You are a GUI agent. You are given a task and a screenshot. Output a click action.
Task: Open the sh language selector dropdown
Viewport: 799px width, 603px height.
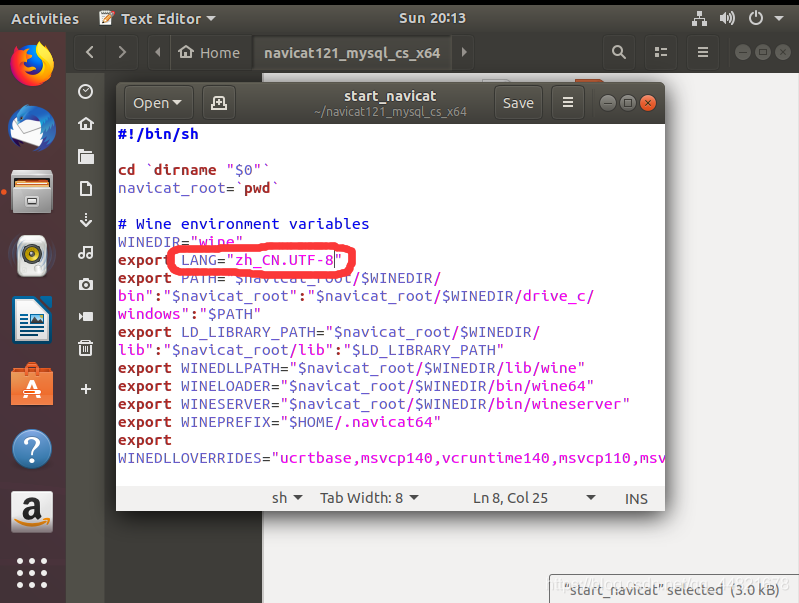(x=287, y=498)
